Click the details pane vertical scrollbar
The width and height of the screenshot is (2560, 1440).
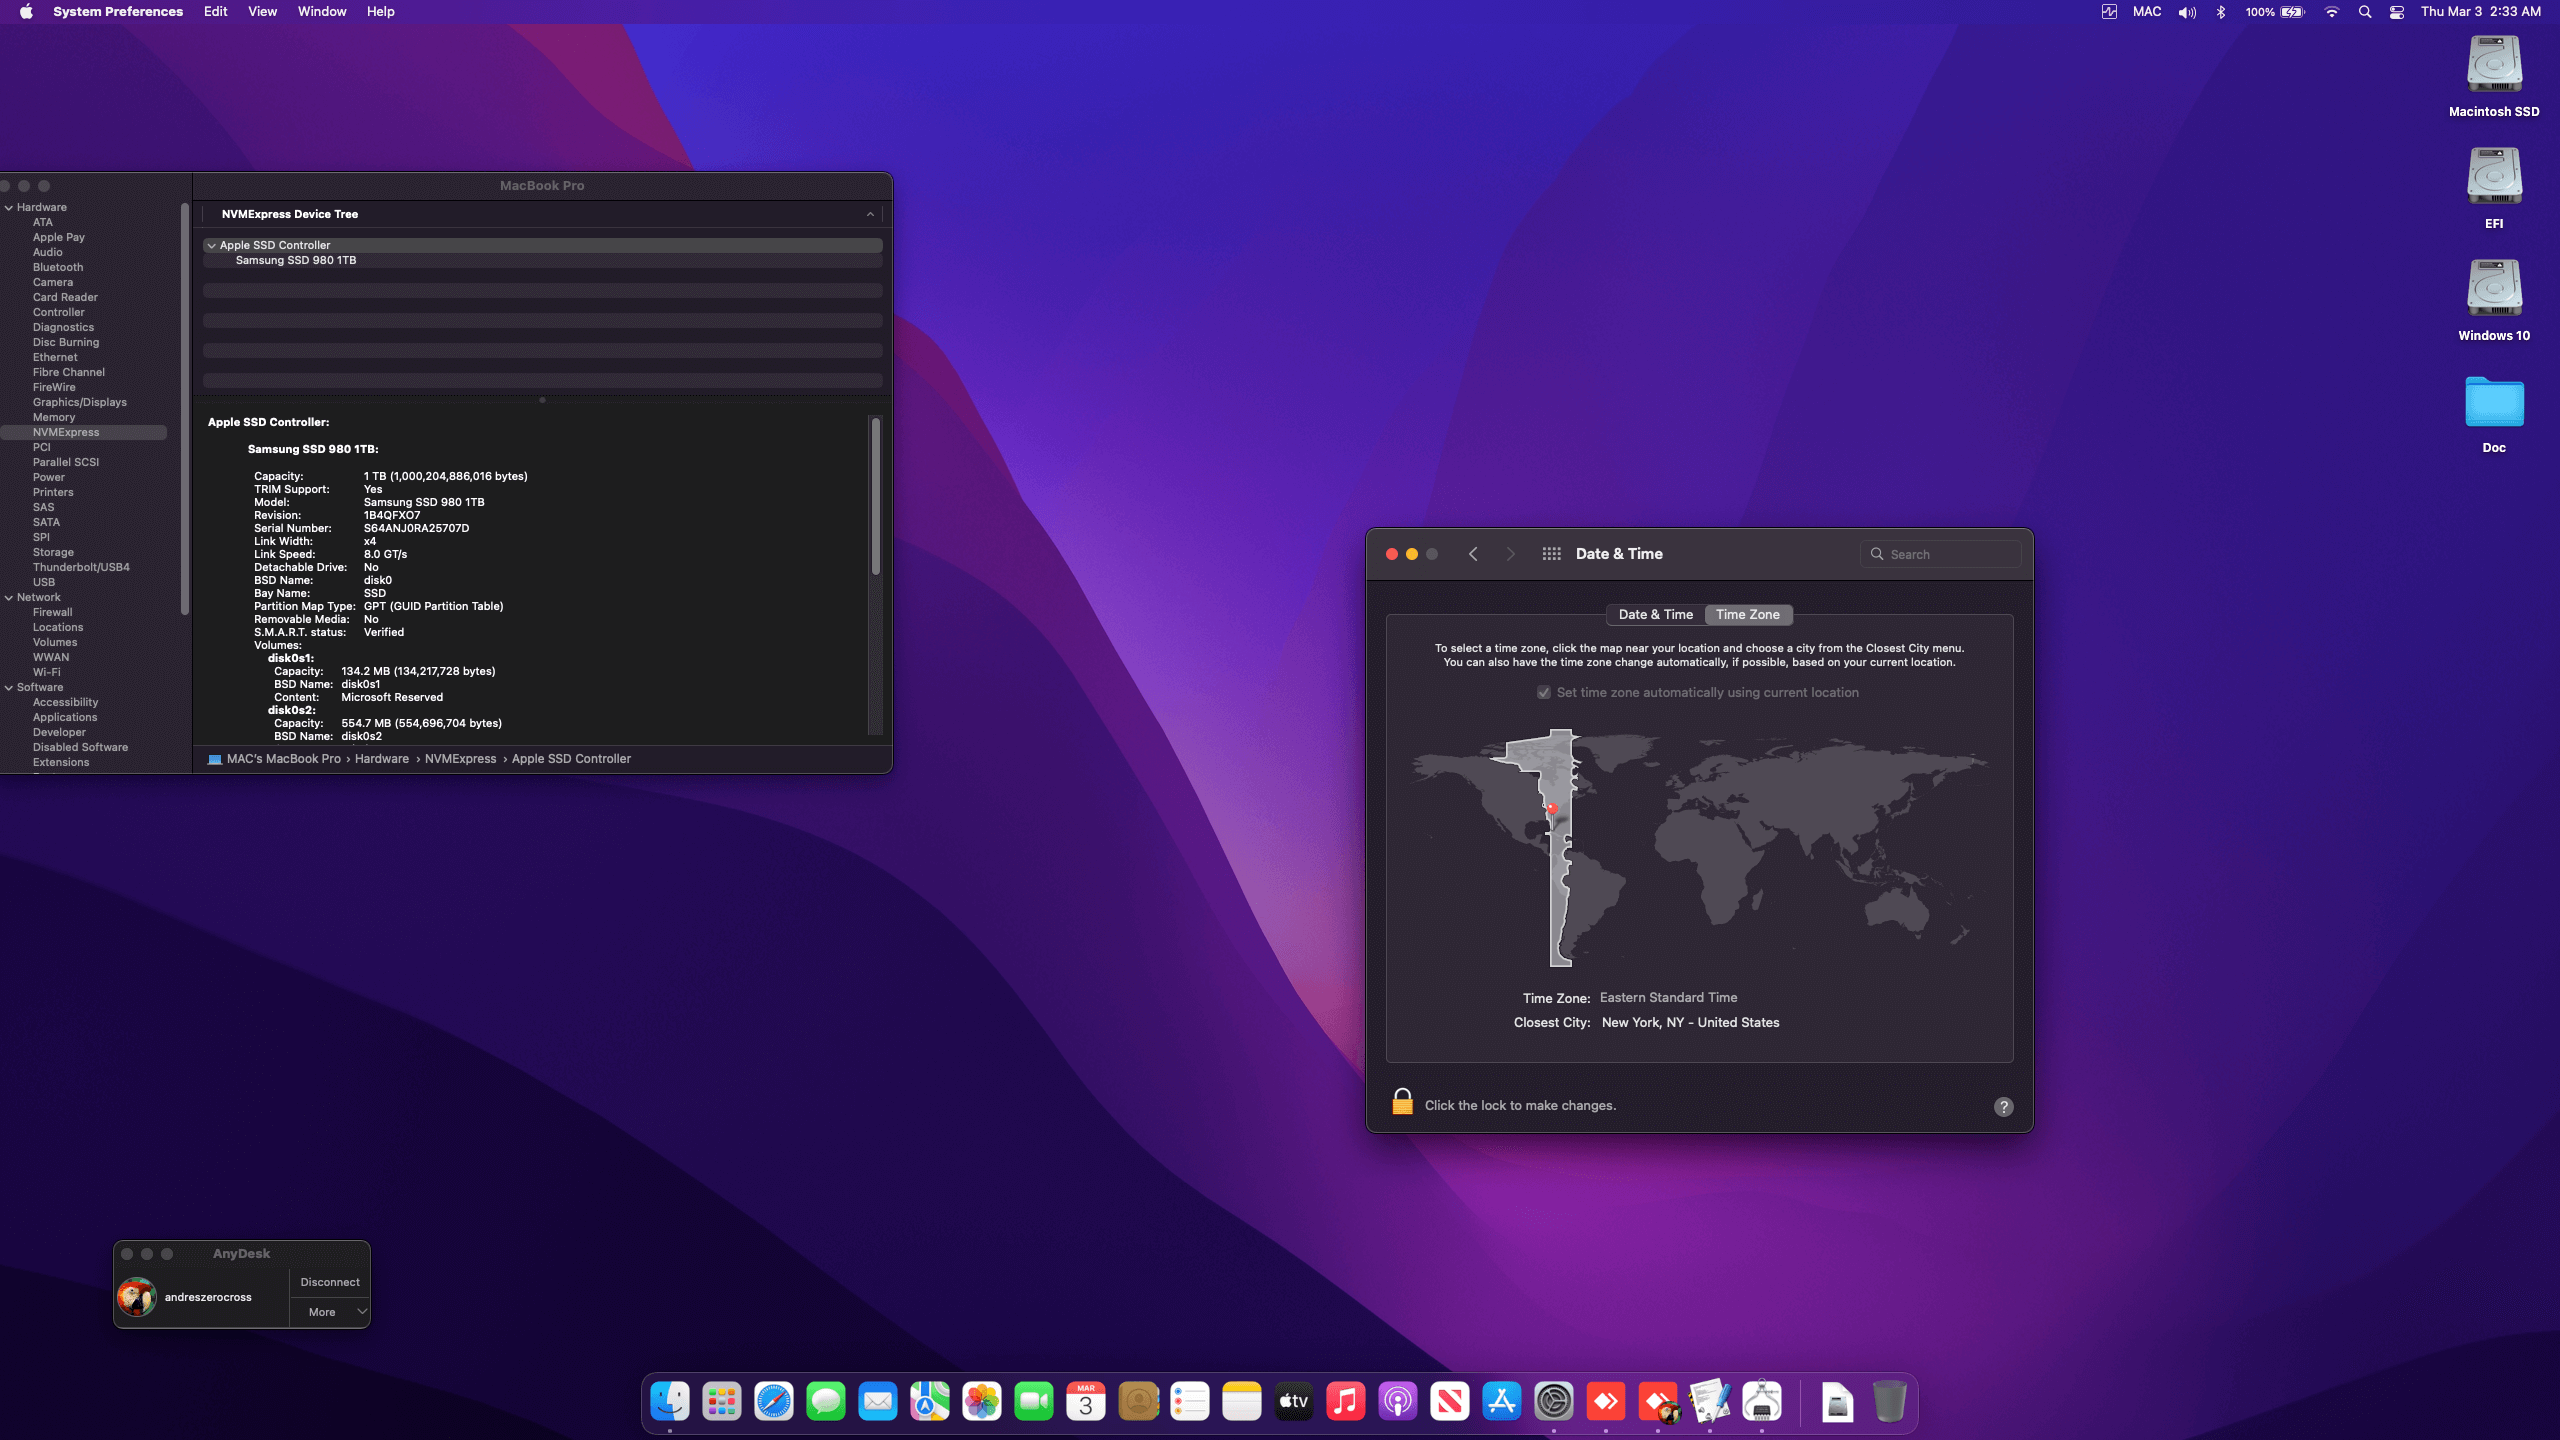tap(876, 497)
